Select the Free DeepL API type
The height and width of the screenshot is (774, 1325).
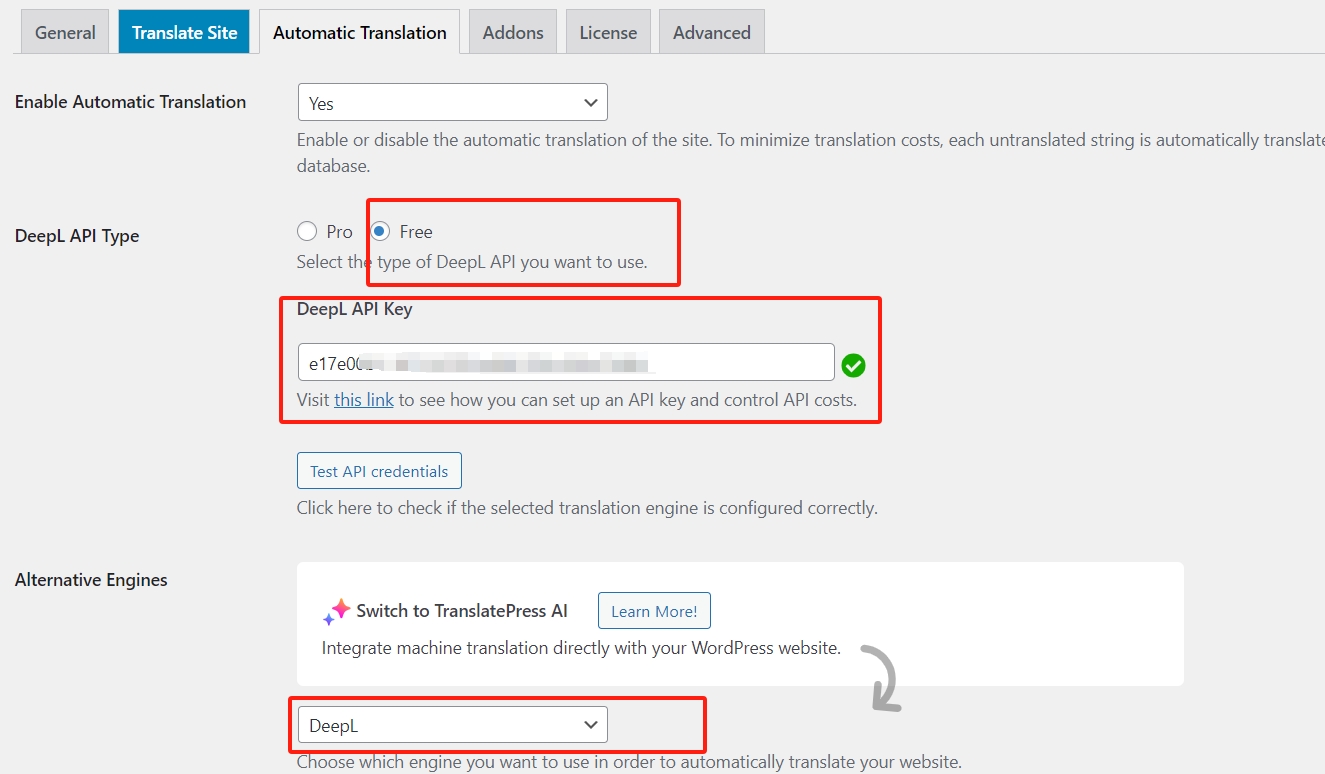[381, 232]
